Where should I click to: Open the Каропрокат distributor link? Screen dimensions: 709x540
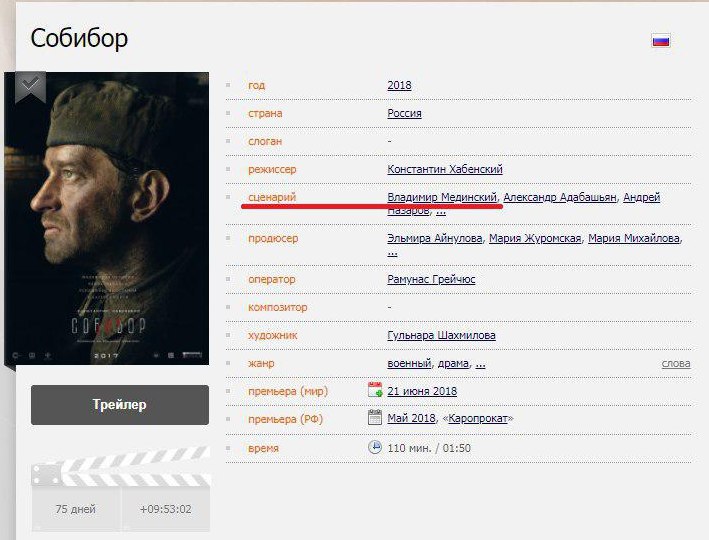click(478, 418)
